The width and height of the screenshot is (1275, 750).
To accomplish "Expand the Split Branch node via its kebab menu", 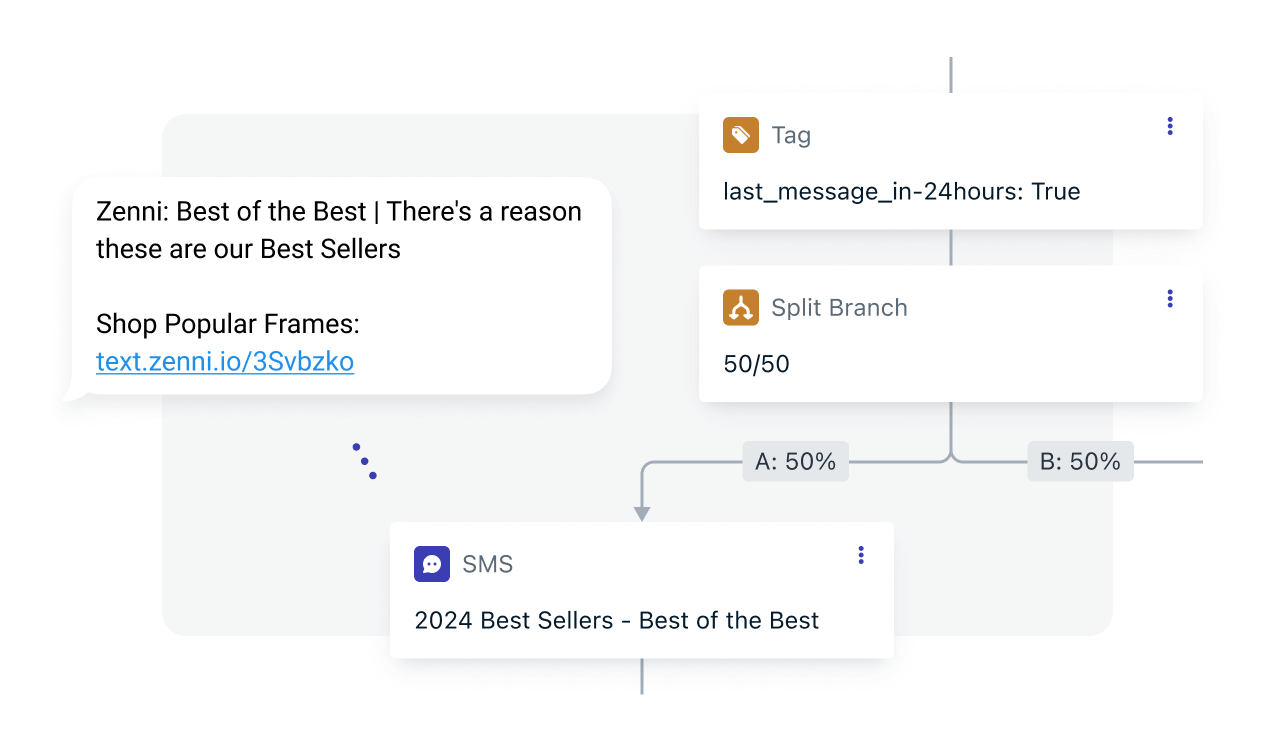I will pos(1169,298).
